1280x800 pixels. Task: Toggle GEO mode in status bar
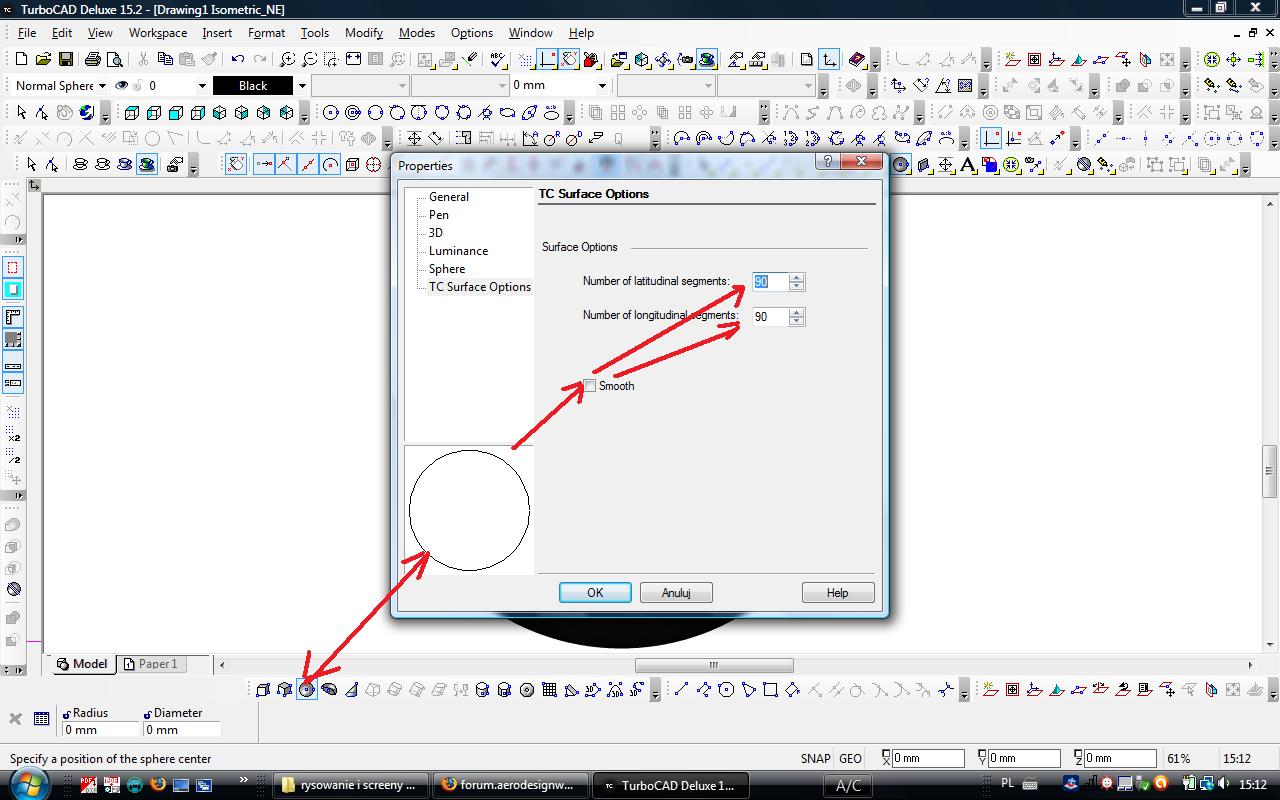850,758
